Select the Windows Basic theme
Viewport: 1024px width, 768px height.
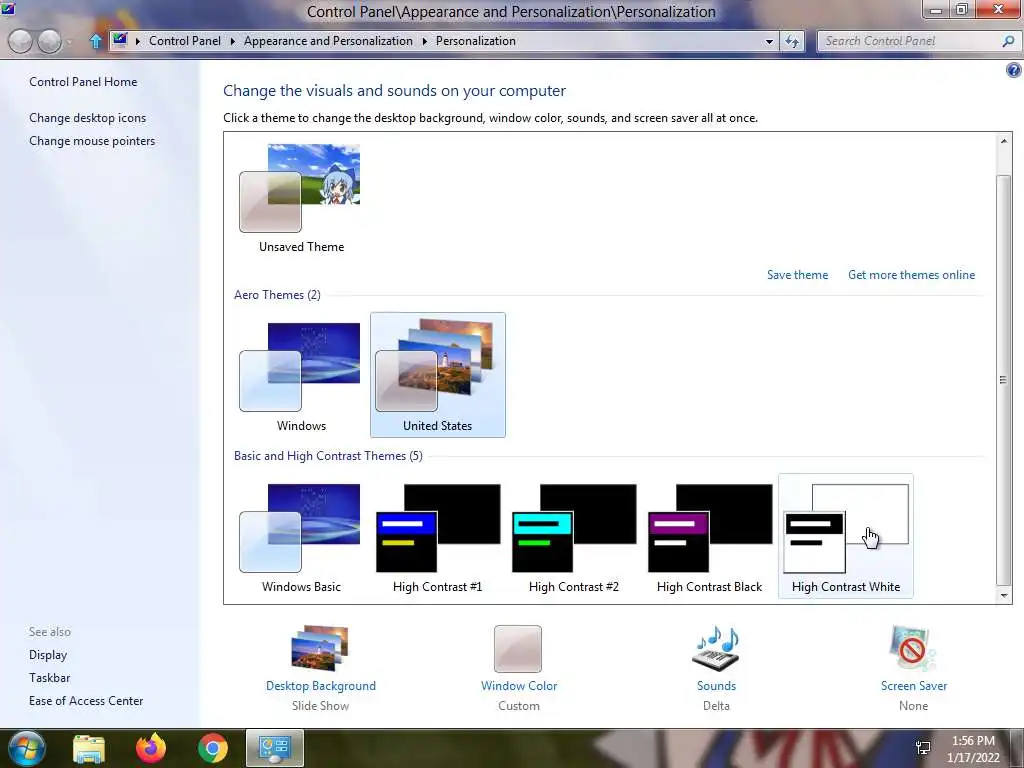tap(300, 537)
